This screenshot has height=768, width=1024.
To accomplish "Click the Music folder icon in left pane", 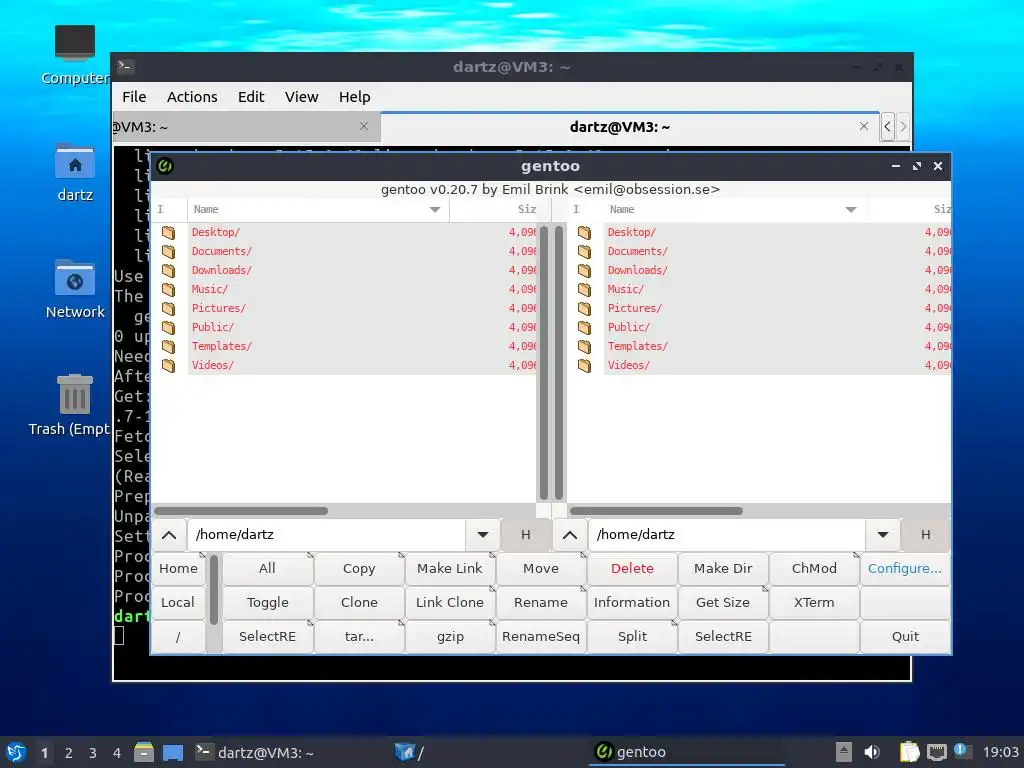I will click(168, 289).
